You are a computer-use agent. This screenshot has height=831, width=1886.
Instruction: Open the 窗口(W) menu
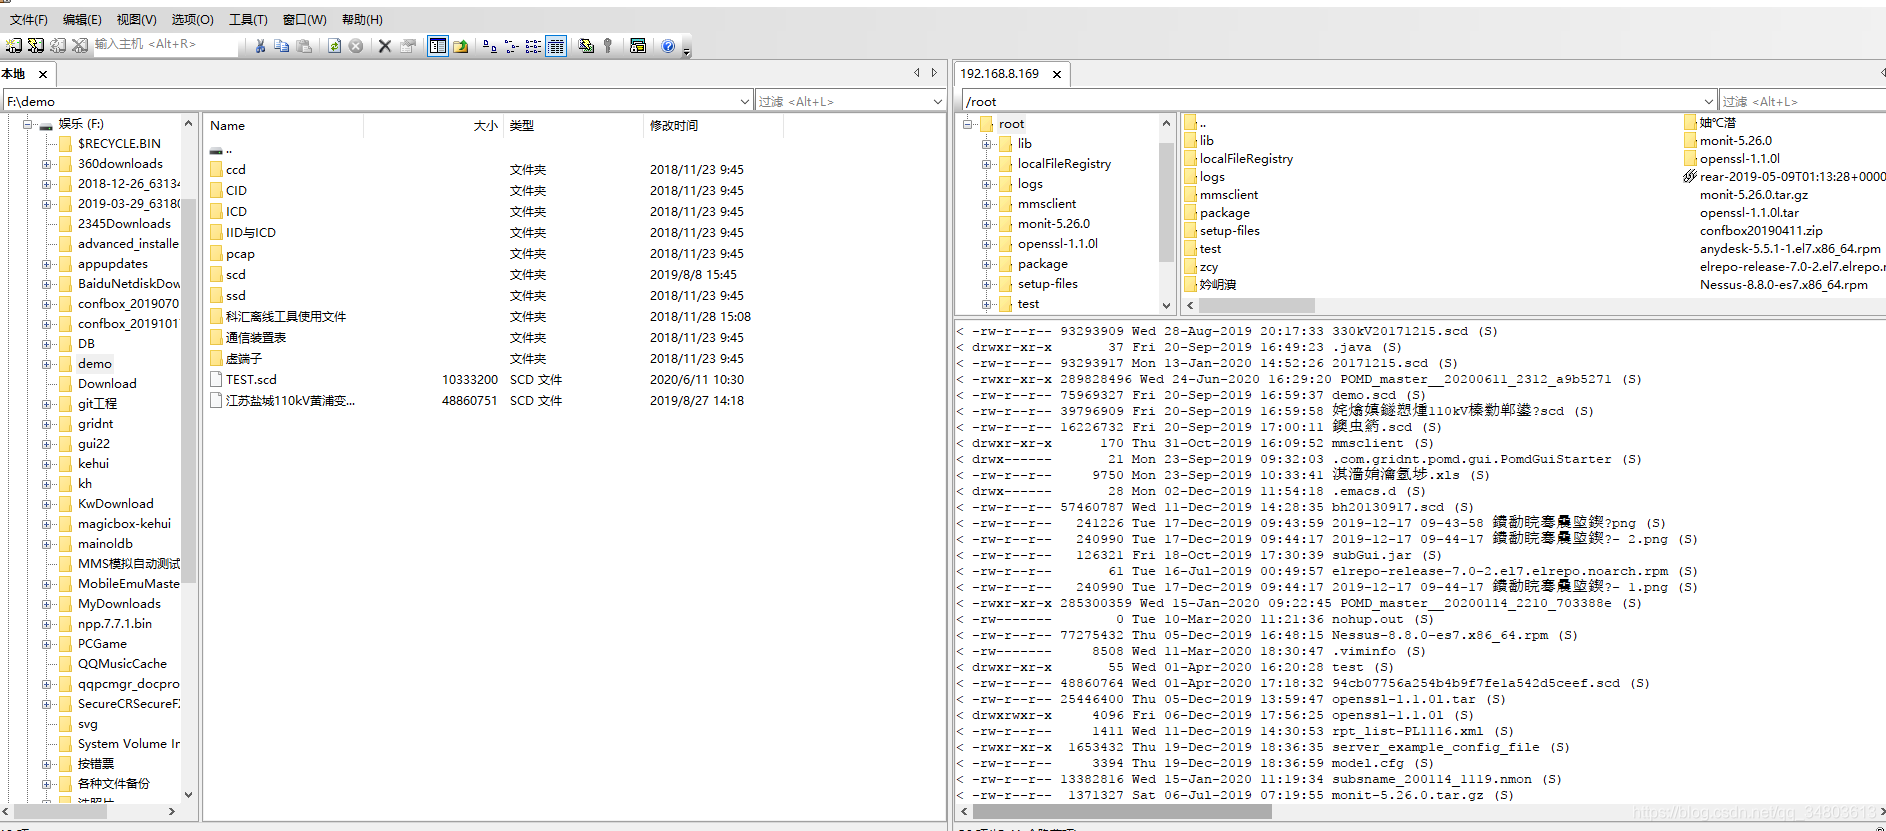(304, 19)
